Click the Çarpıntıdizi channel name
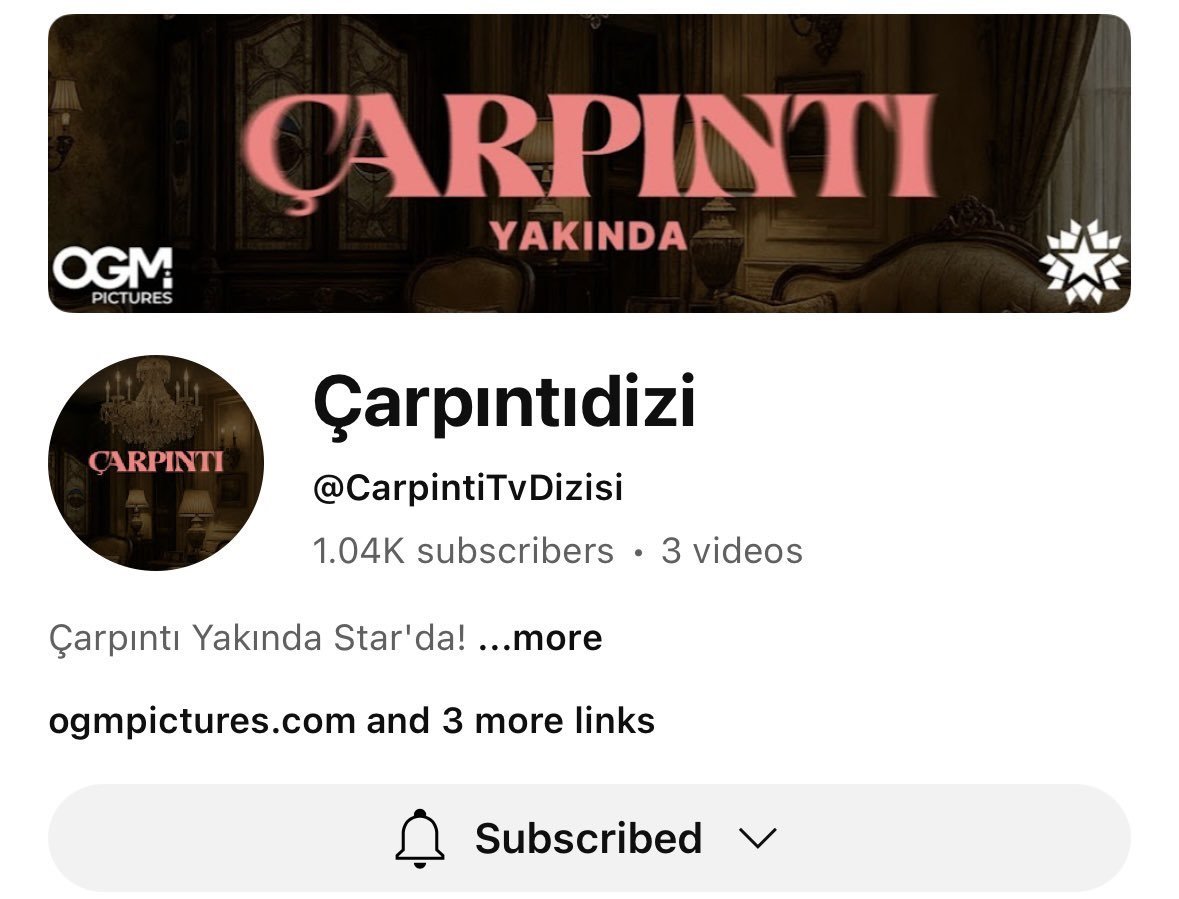1179x899 pixels. pyautogui.click(x=504, y=402)
